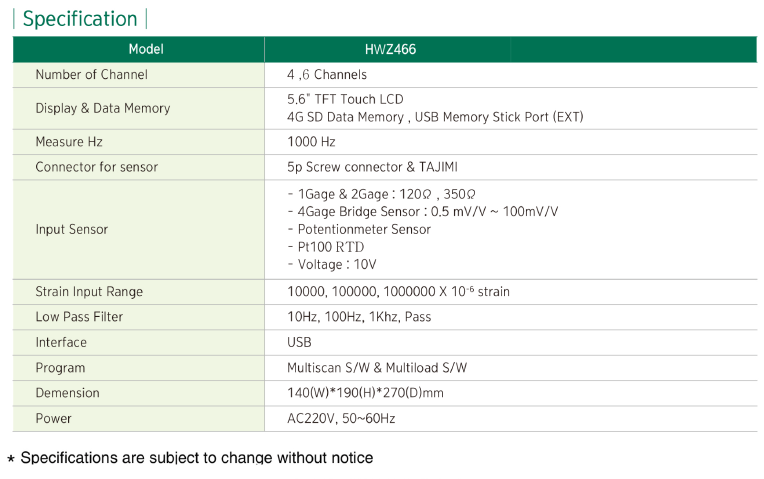Viewport: 764px width, 479px height.
Task: Select the Display & Data Memory label
Action: coord(103,108)
